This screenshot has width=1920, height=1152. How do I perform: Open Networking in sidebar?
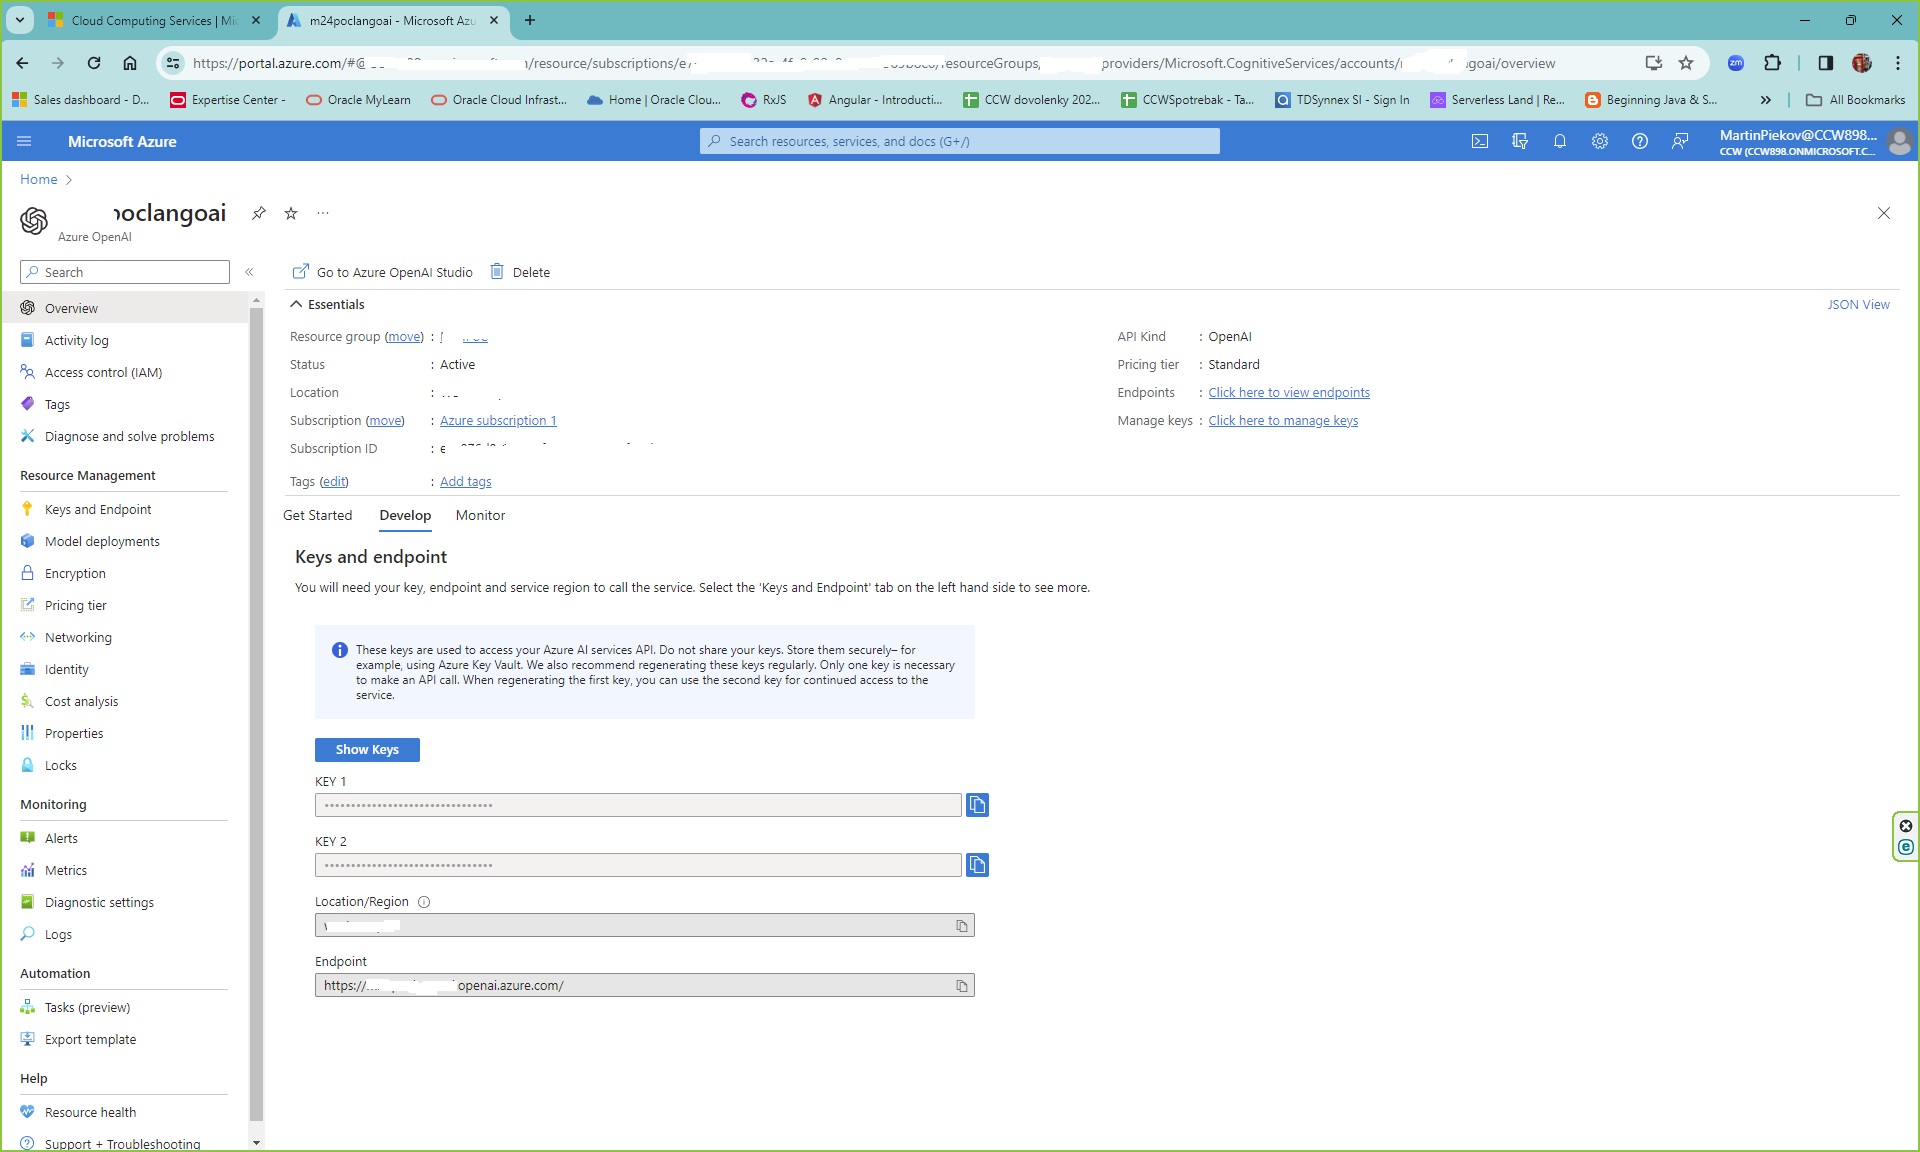pyautogui.click(x=78, y=637)
